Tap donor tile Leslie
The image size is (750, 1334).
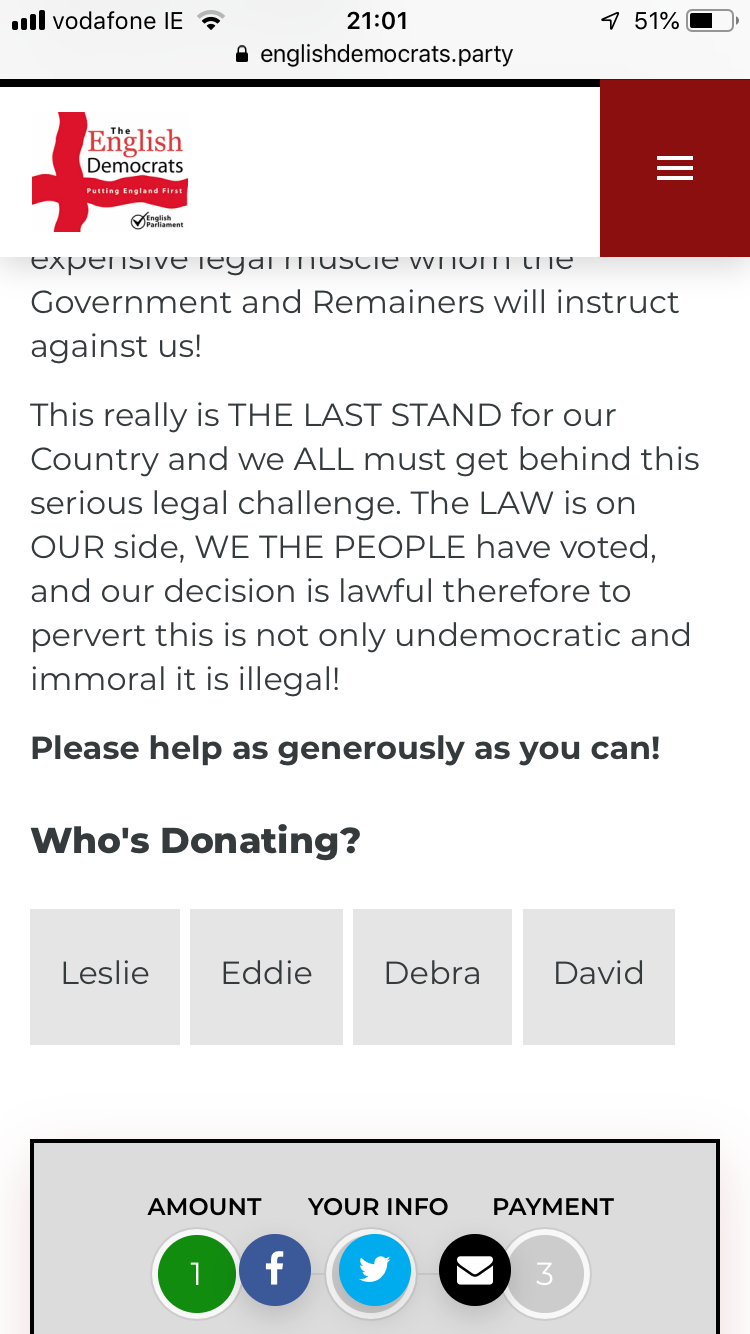pyautogui.click(x=105, y=976)
